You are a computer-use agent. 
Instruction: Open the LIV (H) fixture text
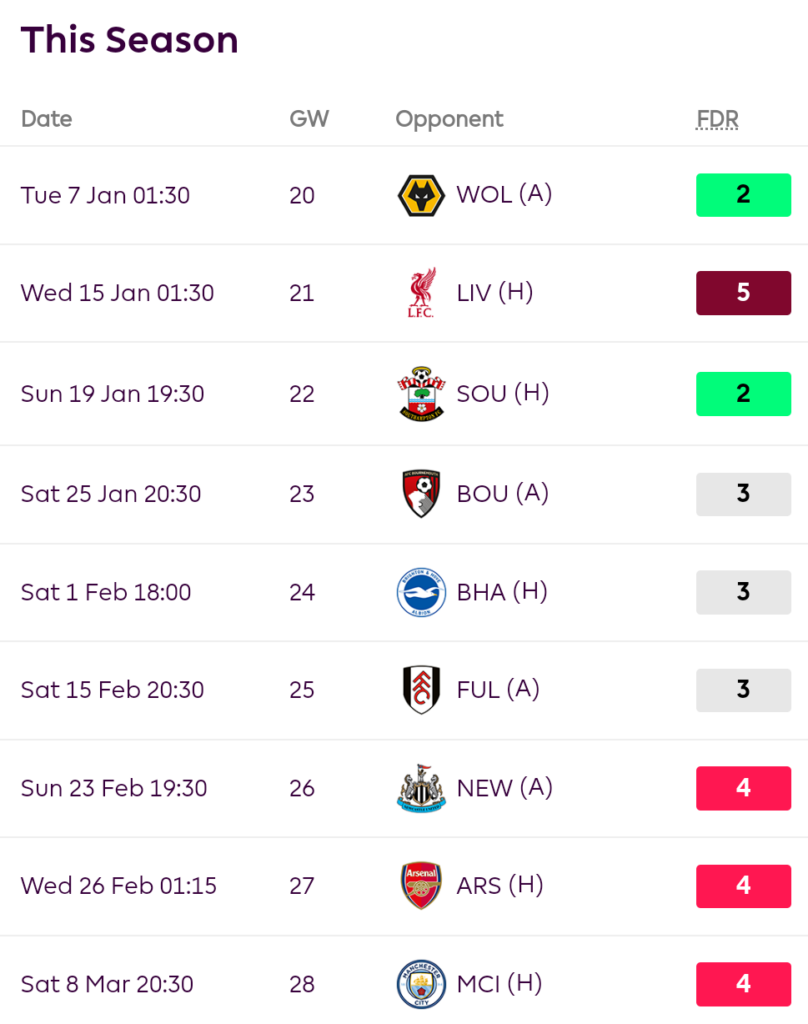495,293
